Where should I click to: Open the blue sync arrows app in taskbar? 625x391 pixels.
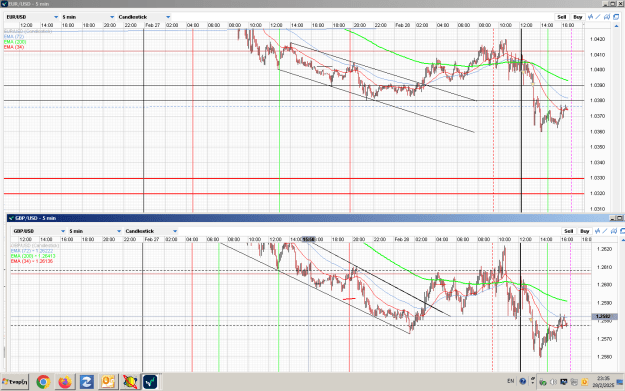pos(86,382)
